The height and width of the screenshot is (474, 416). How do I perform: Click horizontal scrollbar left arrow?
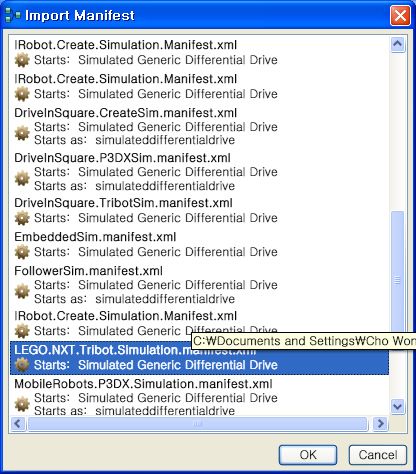(x=18, y=424)
